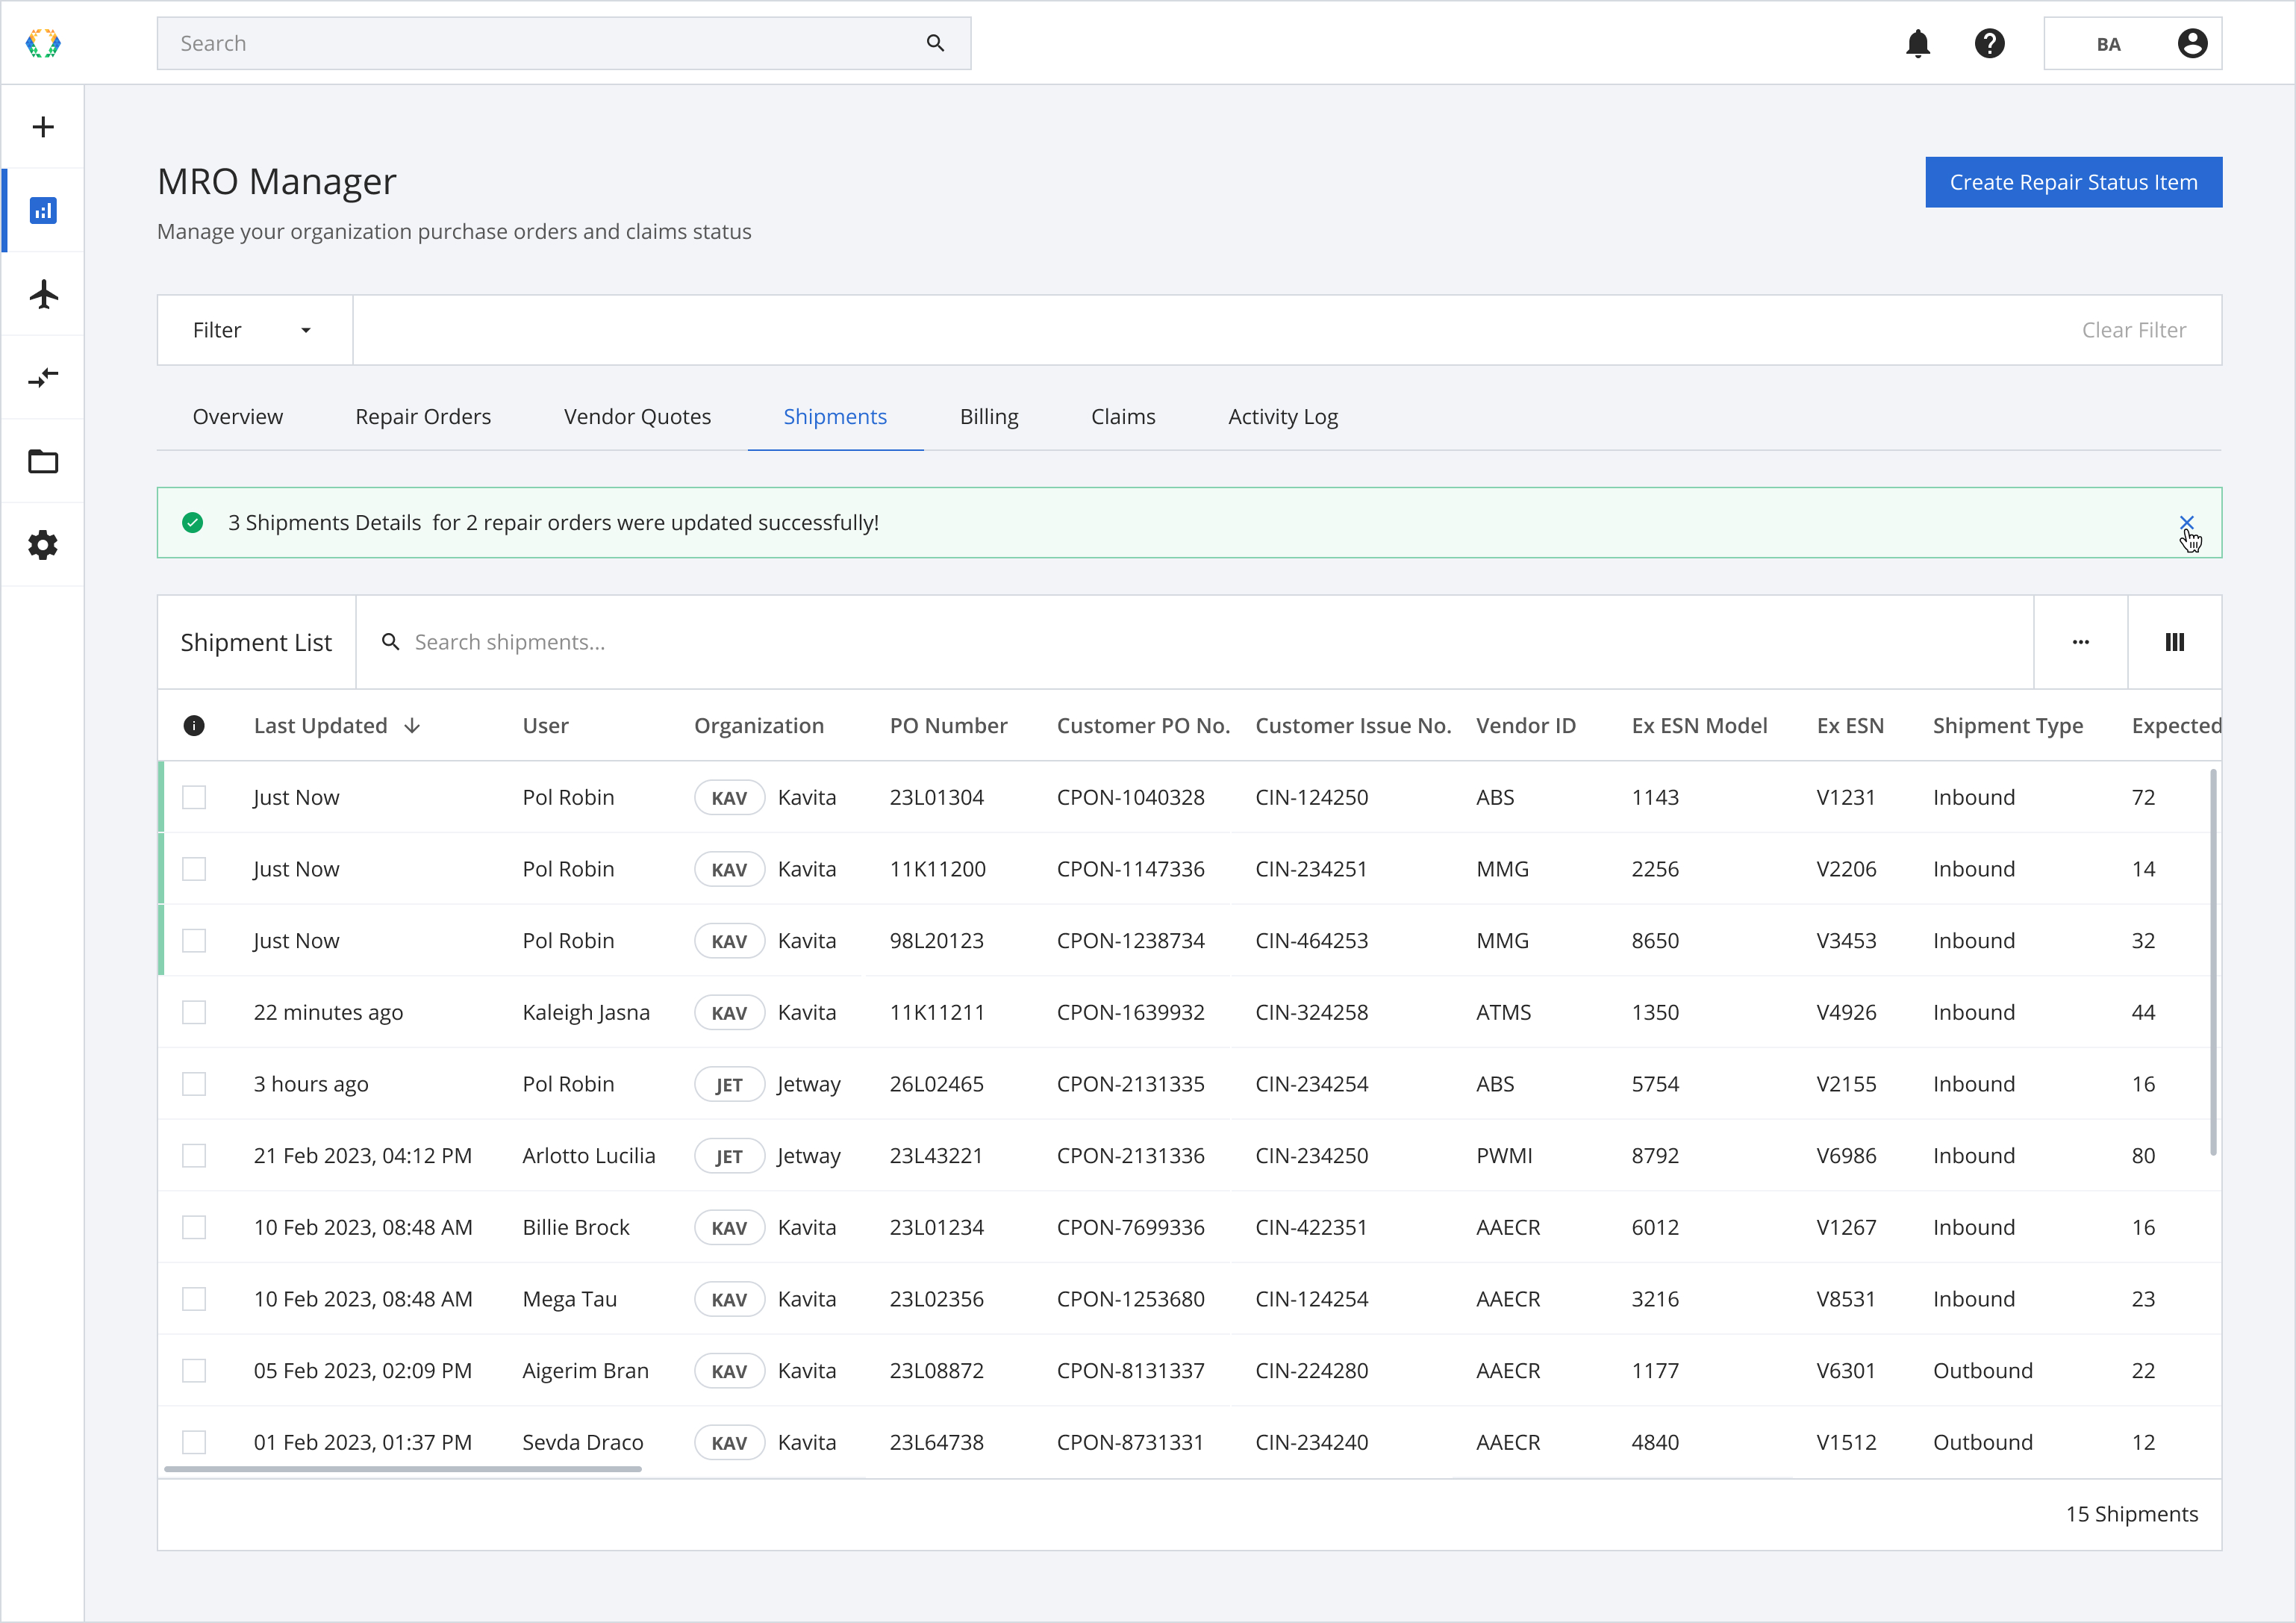Click the KAV badge for PO 23L64738

tap(729, 1443)
